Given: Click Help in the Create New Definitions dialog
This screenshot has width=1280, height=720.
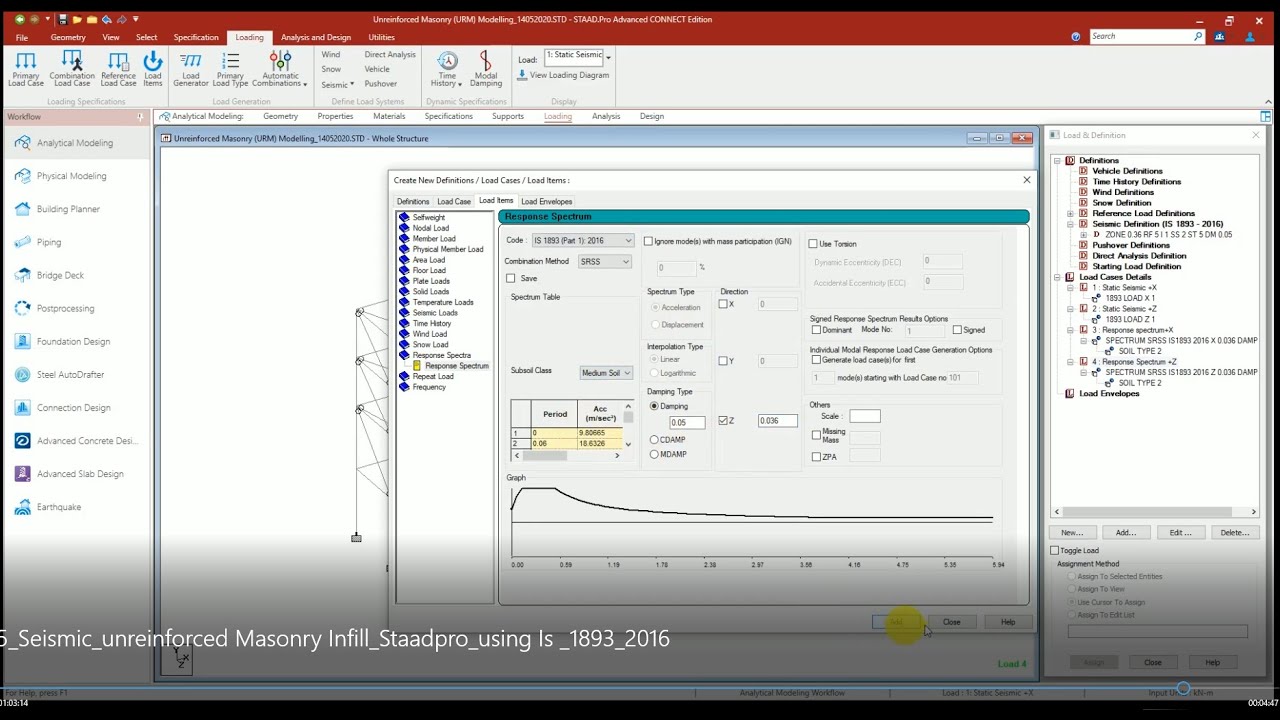Looking at the screenshot, I should click(1008, 622).
